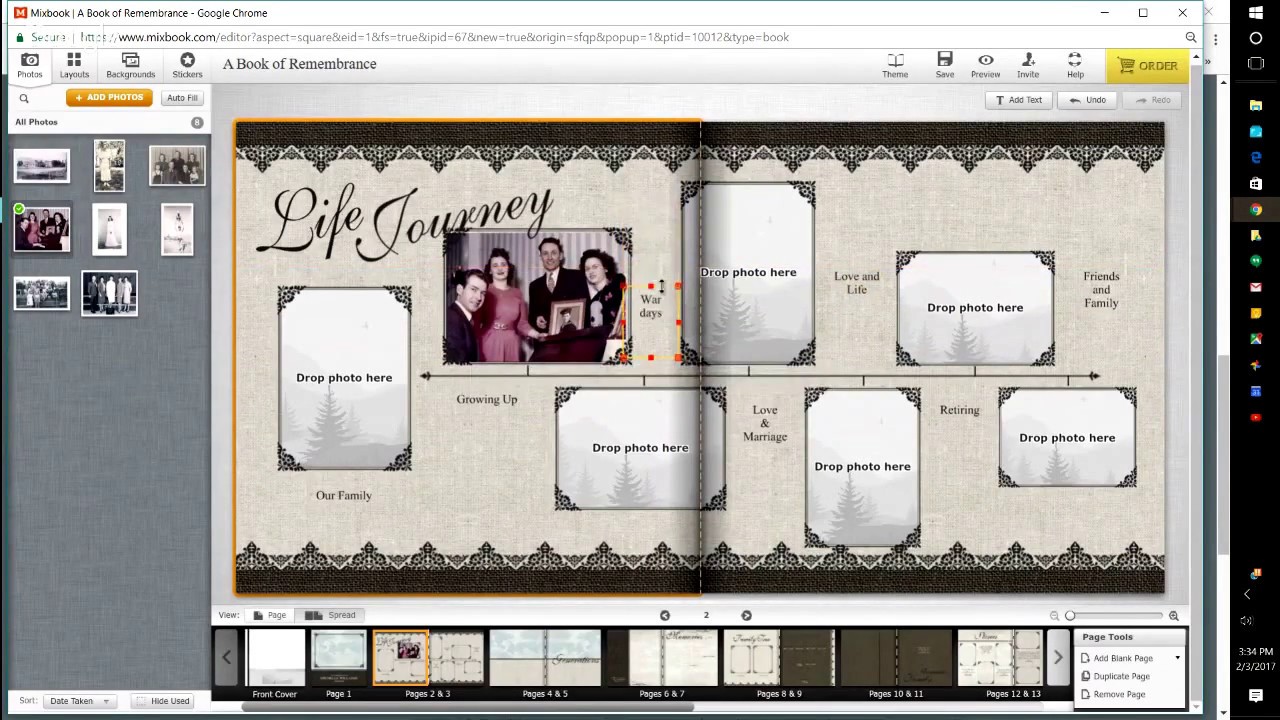This screenshot has width=1280, height=720.
Task: Go to previous page with left arrow
Action: 665,616
